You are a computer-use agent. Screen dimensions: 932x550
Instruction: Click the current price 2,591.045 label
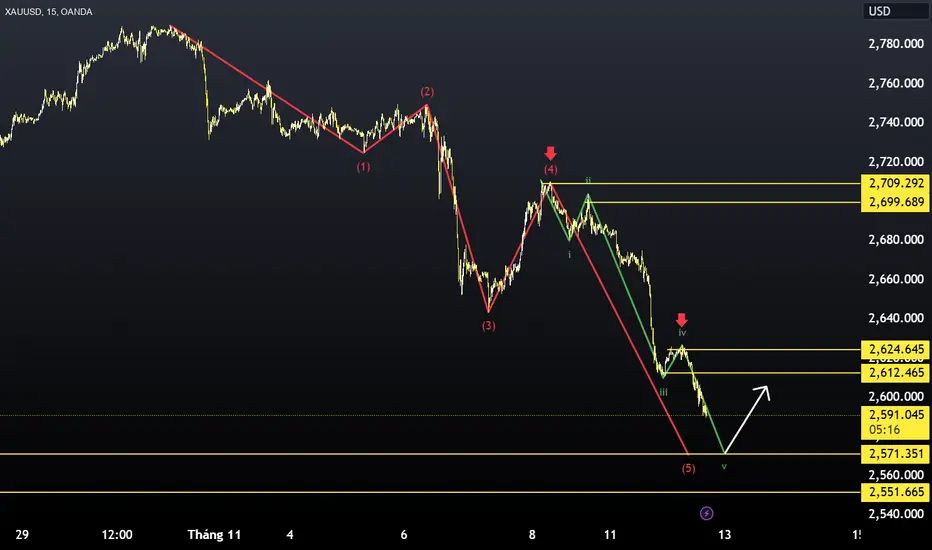[895, 422]
